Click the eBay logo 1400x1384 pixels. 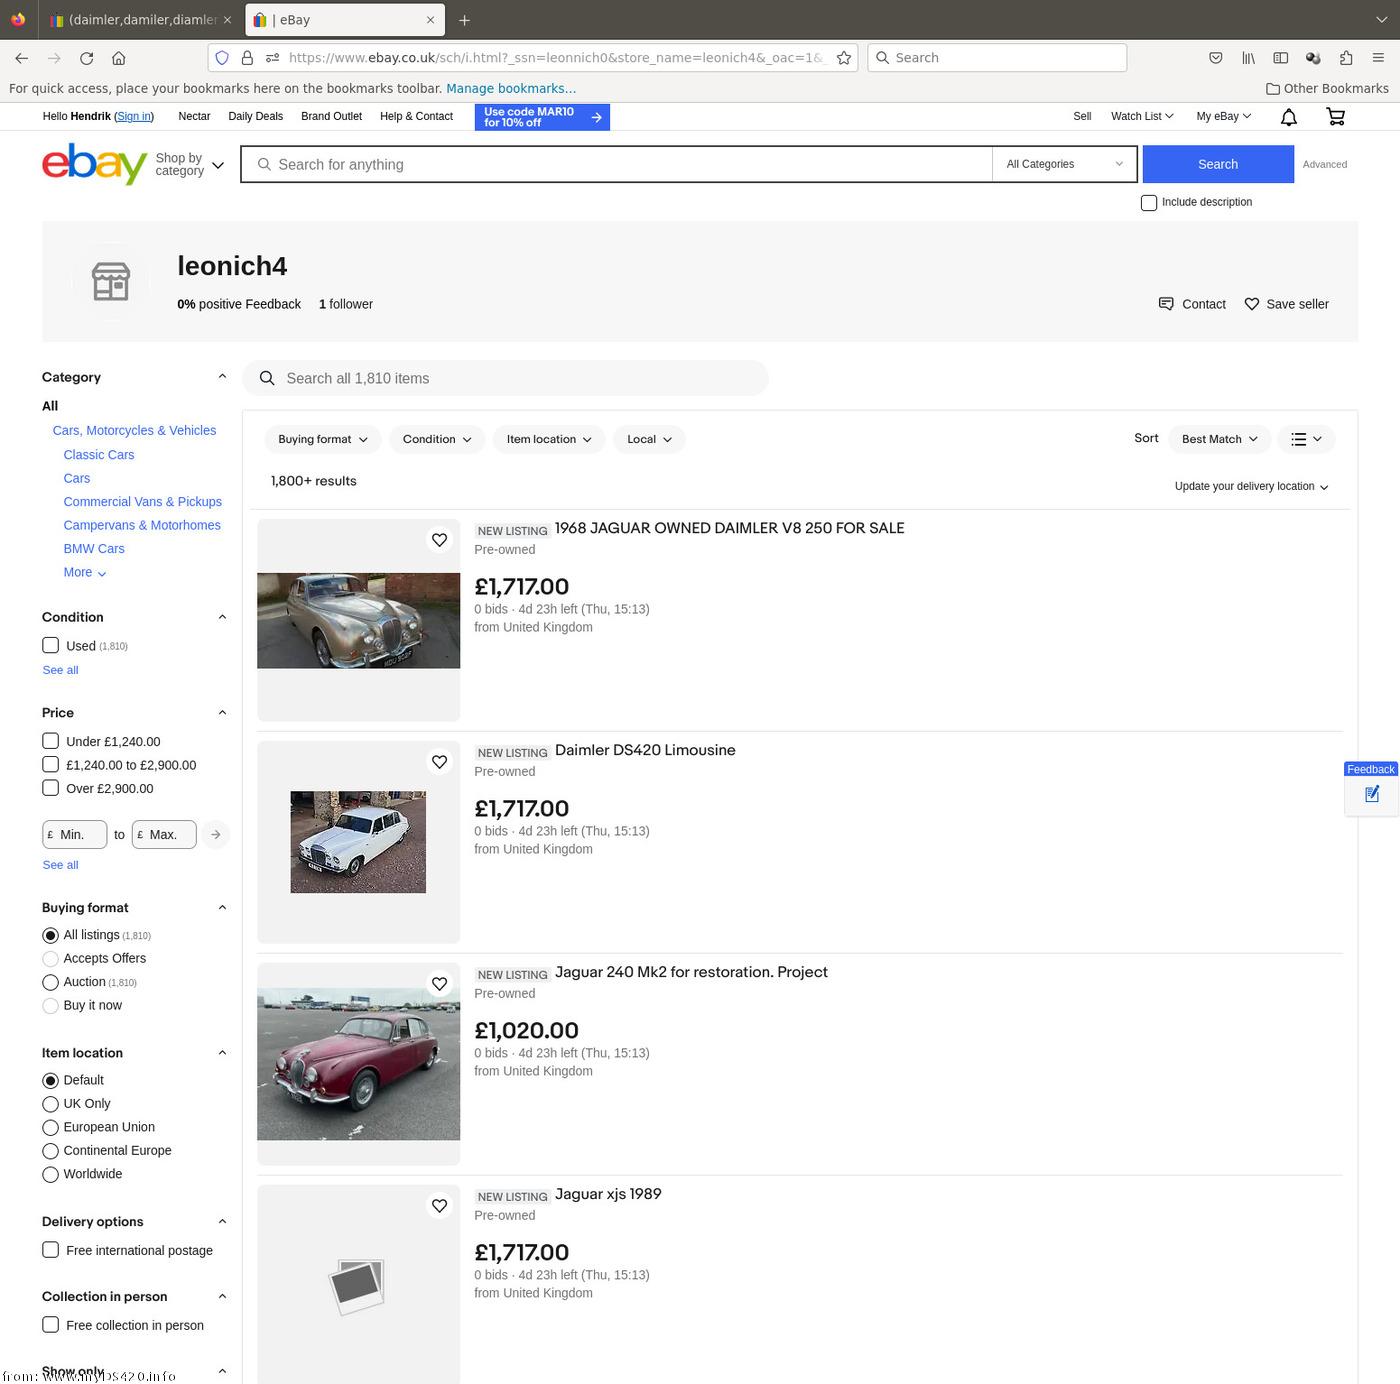click(x=94, y=164)
